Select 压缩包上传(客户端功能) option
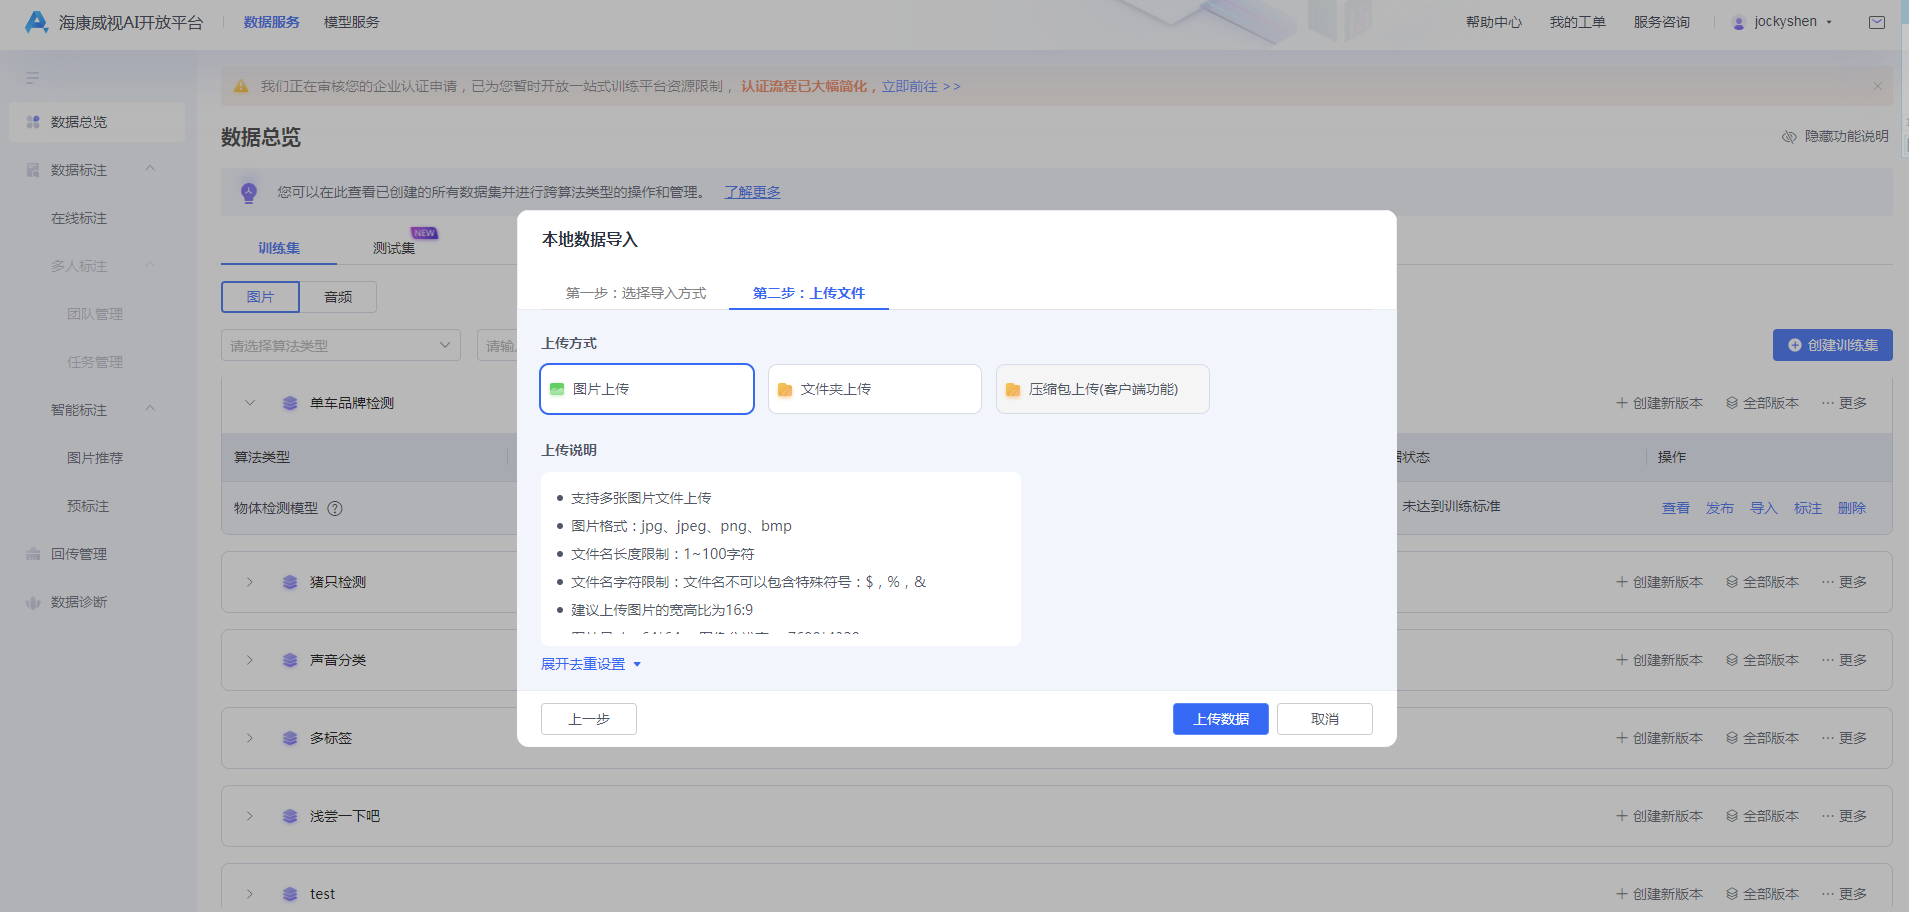 (x=1102, y=389)
